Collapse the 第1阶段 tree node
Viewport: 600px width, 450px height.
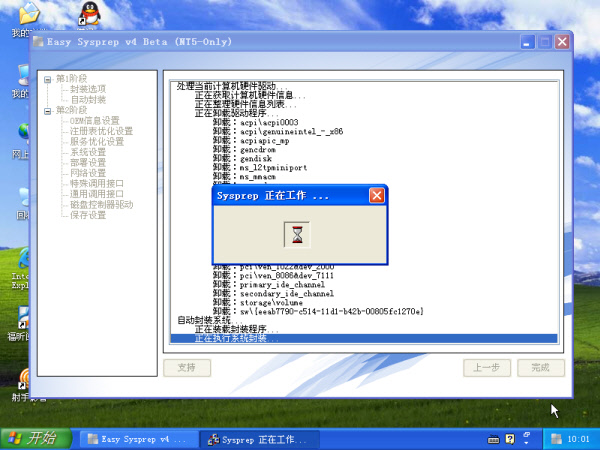47,79
